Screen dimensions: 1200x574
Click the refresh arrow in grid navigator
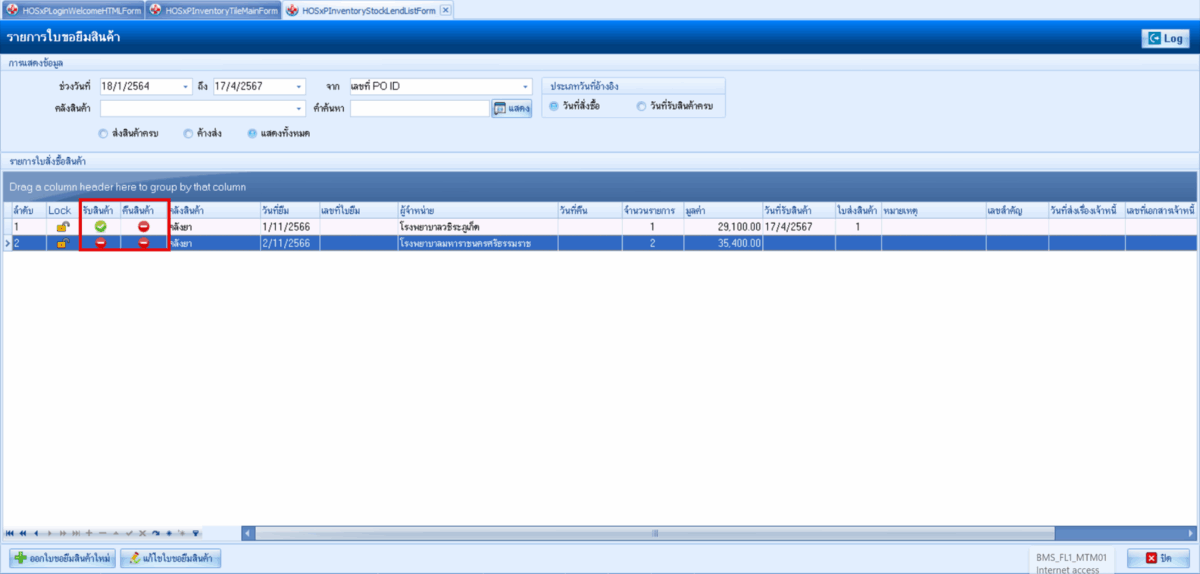point(155,533)
